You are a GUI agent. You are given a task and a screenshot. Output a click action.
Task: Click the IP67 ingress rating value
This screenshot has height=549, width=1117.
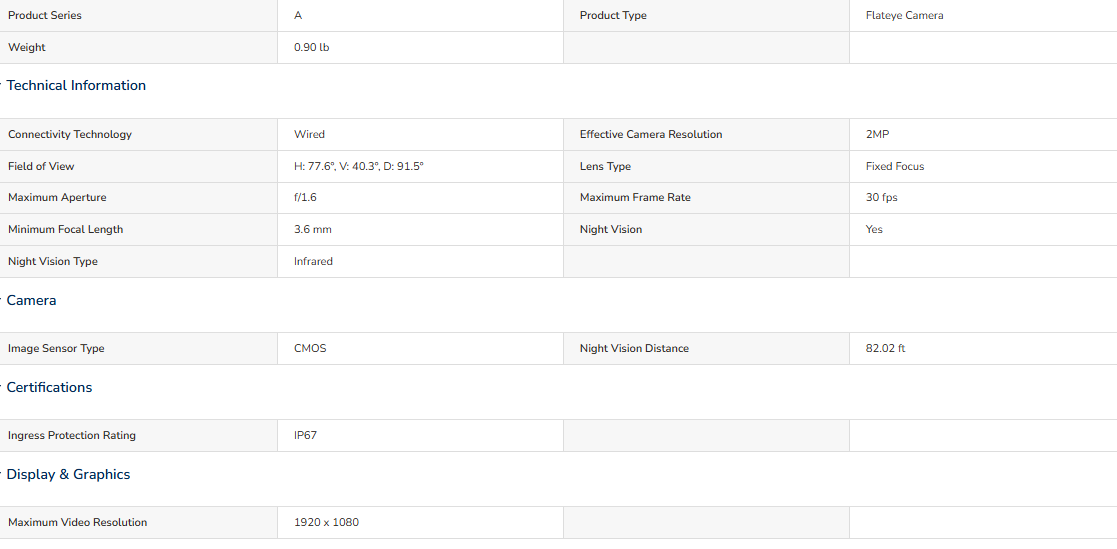point(306,436)
